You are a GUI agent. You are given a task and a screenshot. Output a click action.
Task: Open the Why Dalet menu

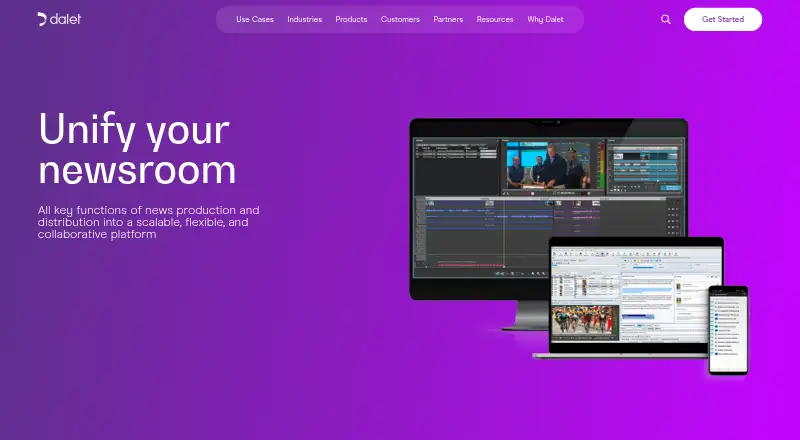545,19
